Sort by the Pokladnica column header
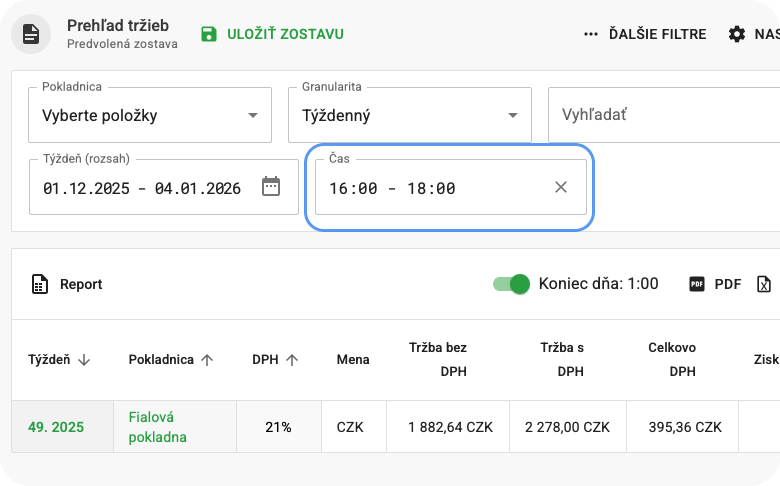Image resolution: width=780 pixels, height=486 pixels. (171, 360)
